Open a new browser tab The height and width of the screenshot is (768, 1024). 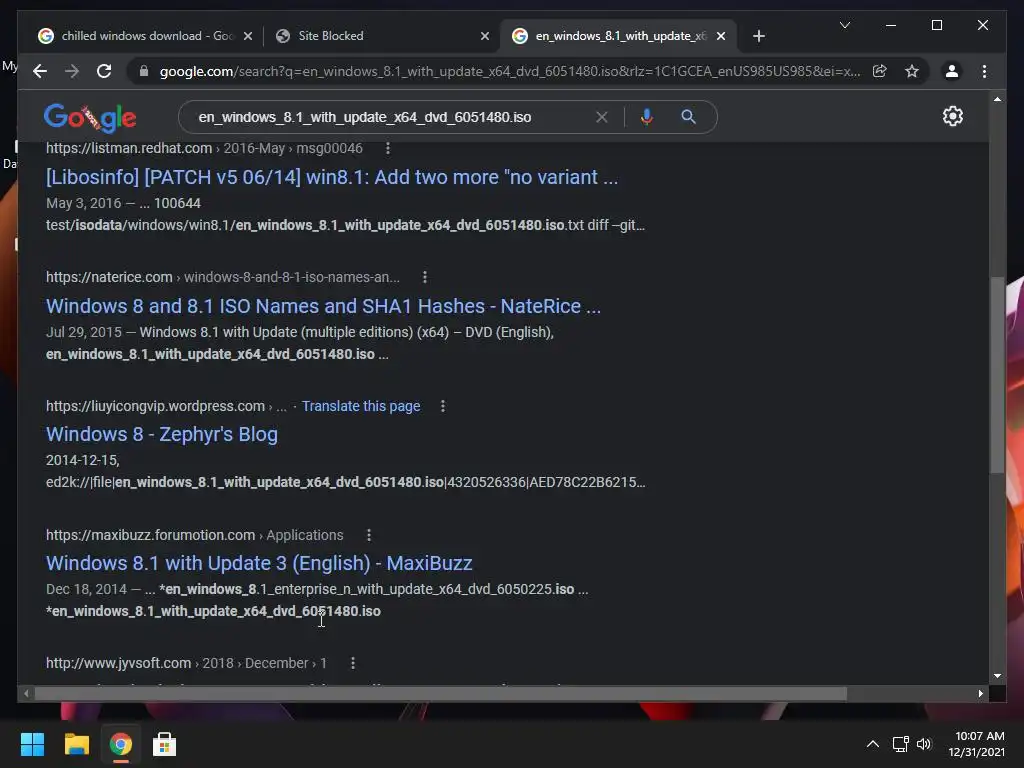tap(758, 36)
